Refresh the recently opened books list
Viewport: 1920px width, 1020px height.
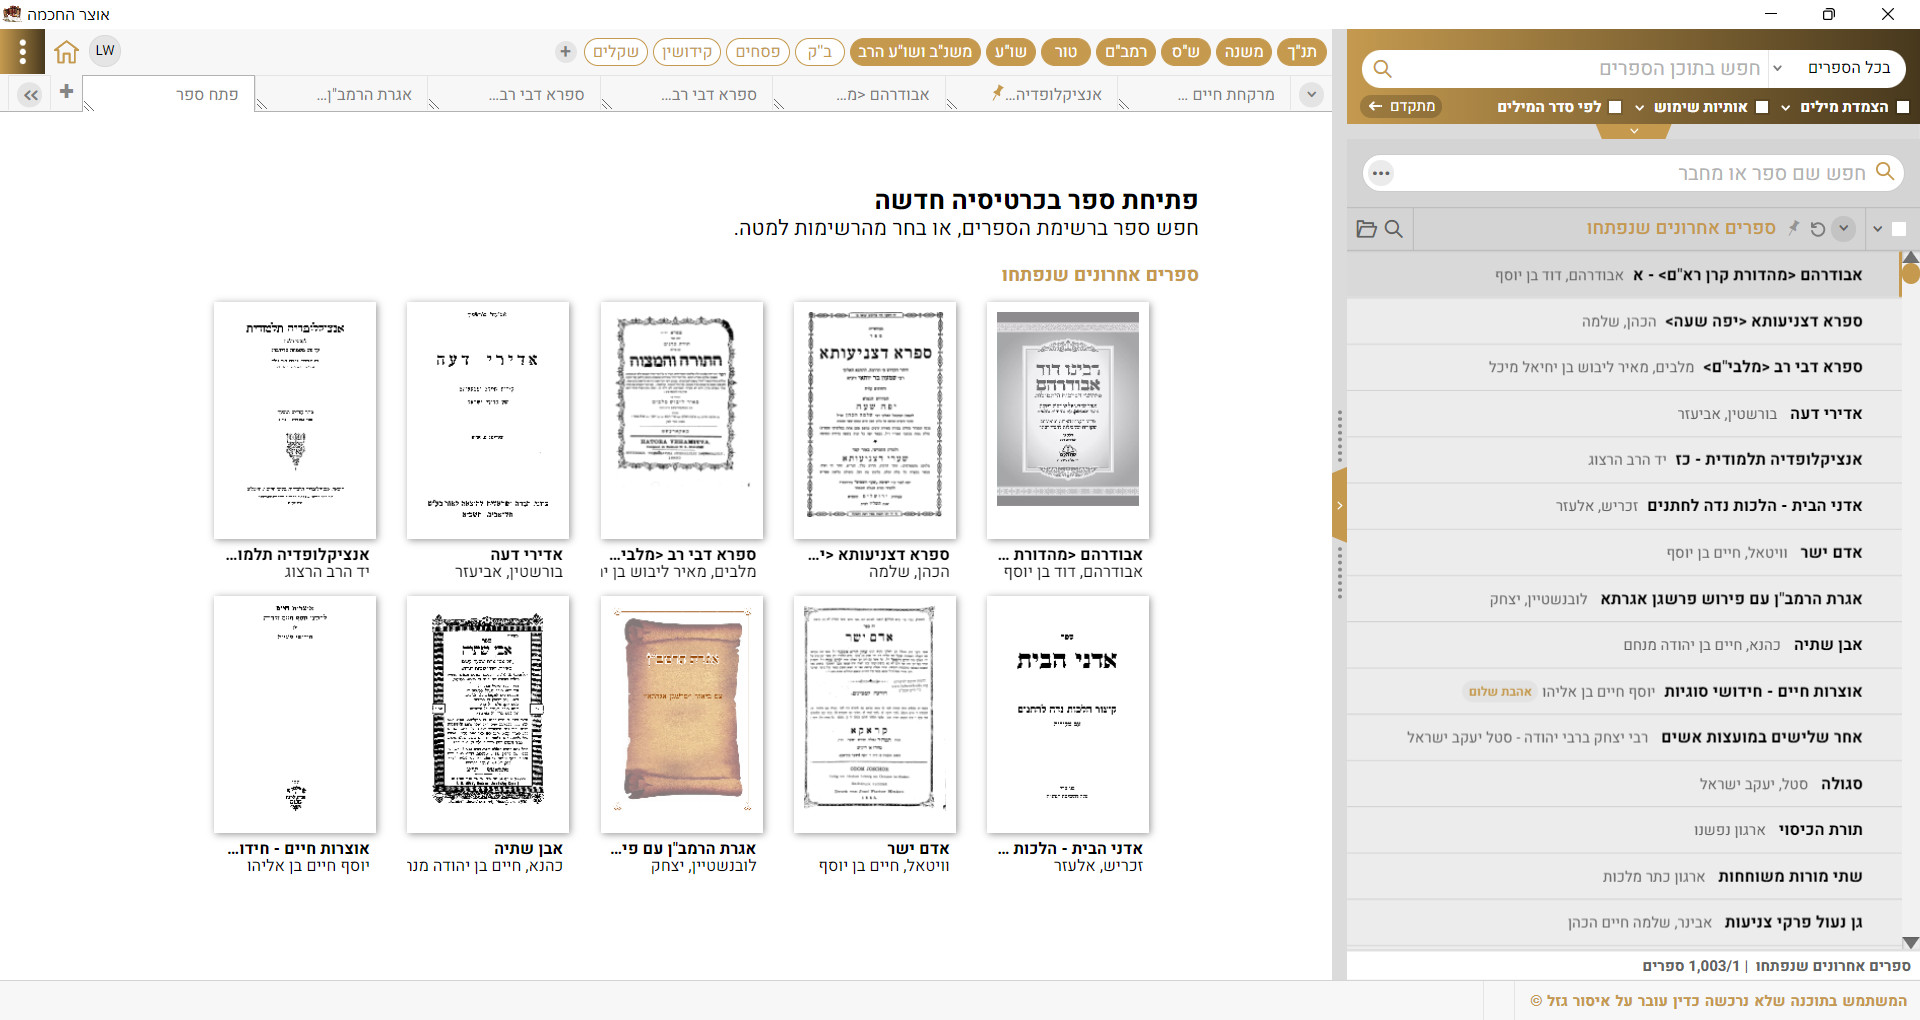point(1818,229)
